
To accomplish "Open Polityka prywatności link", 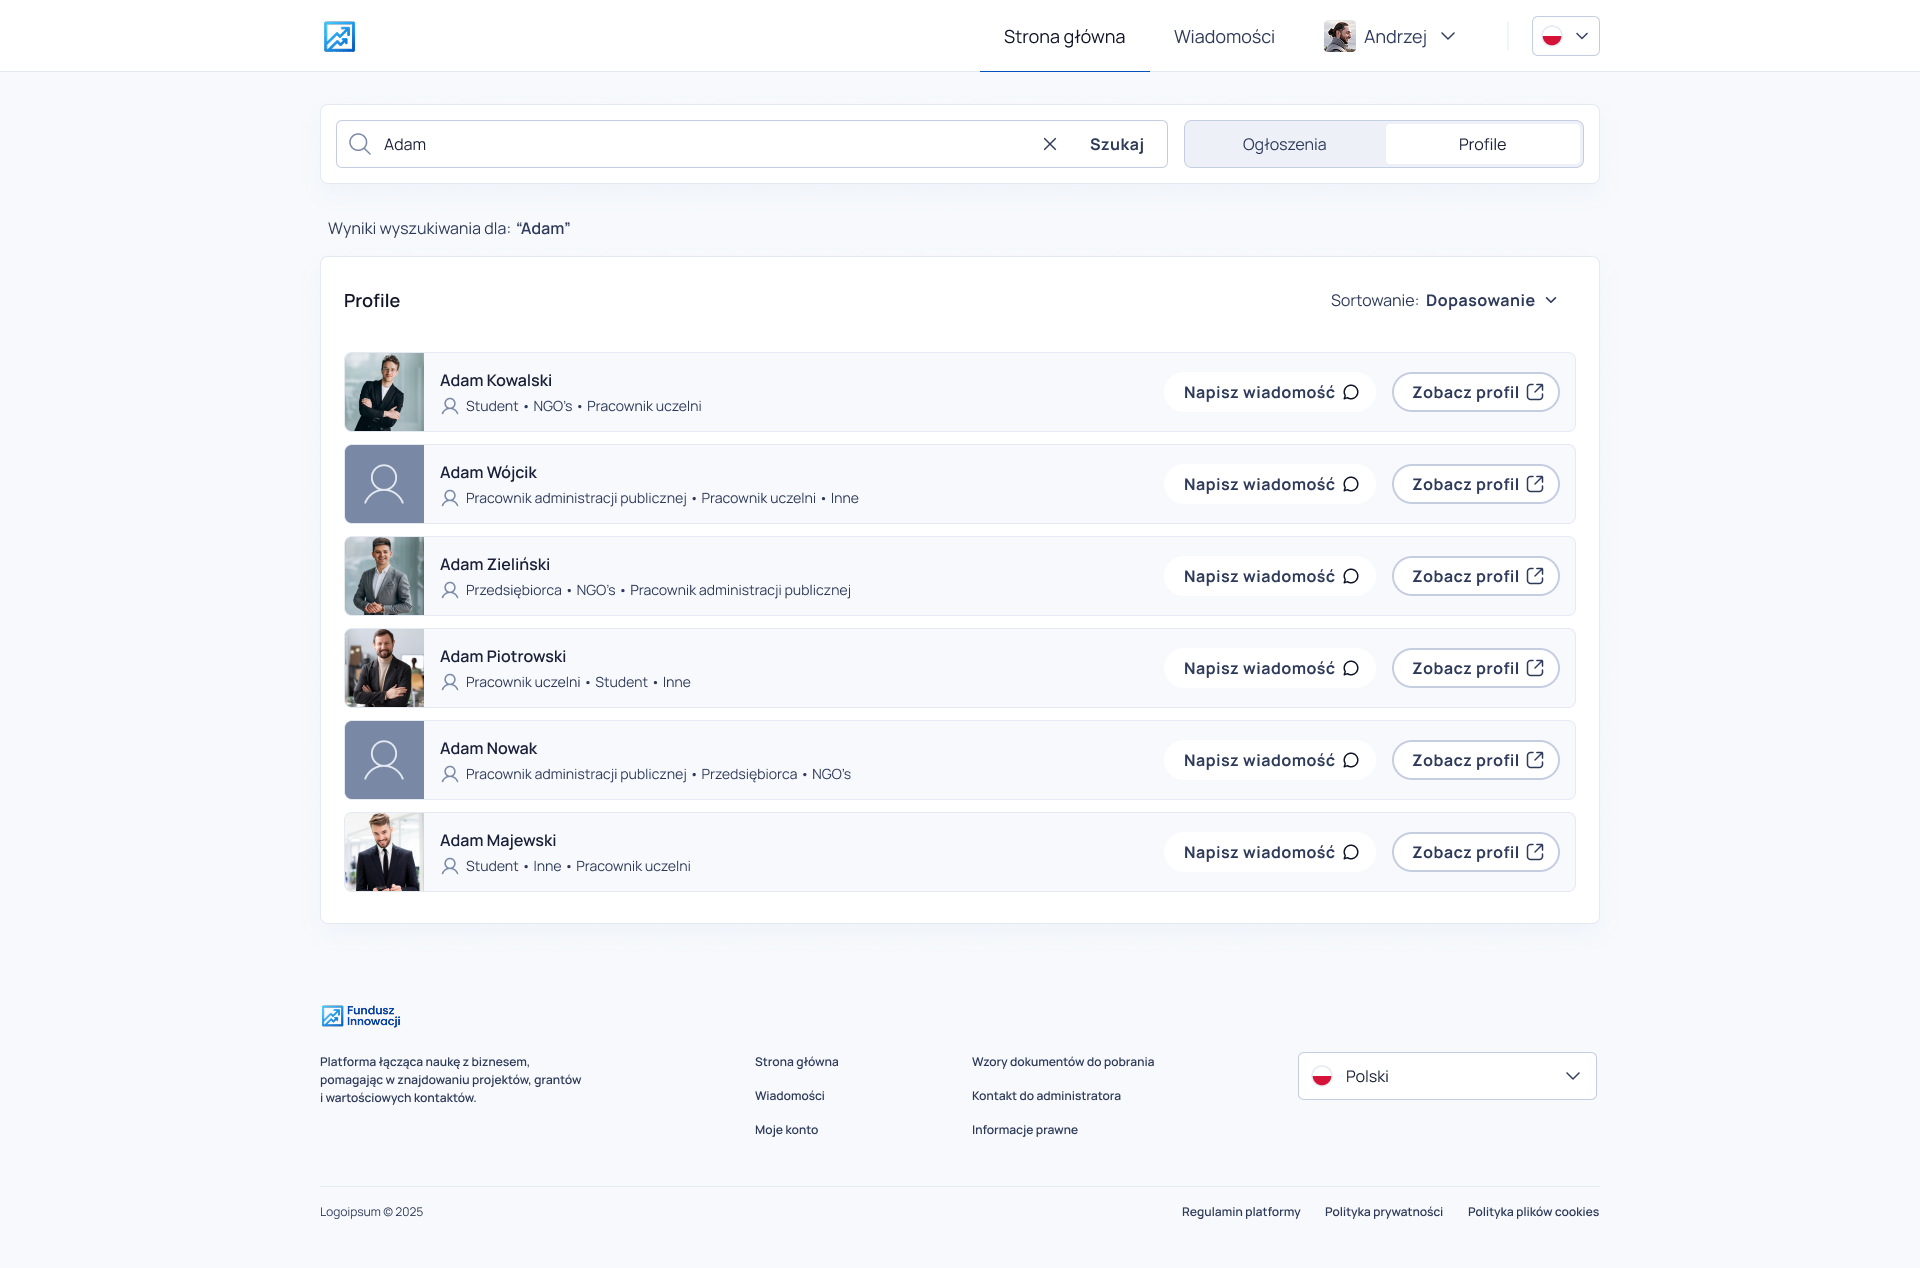I will 1384,1212.
